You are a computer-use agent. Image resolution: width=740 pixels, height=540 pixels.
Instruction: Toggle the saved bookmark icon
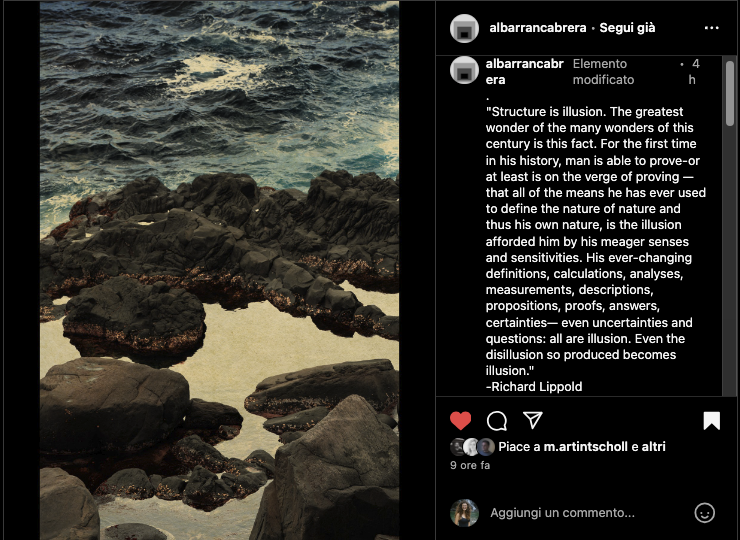coord(711,421)
